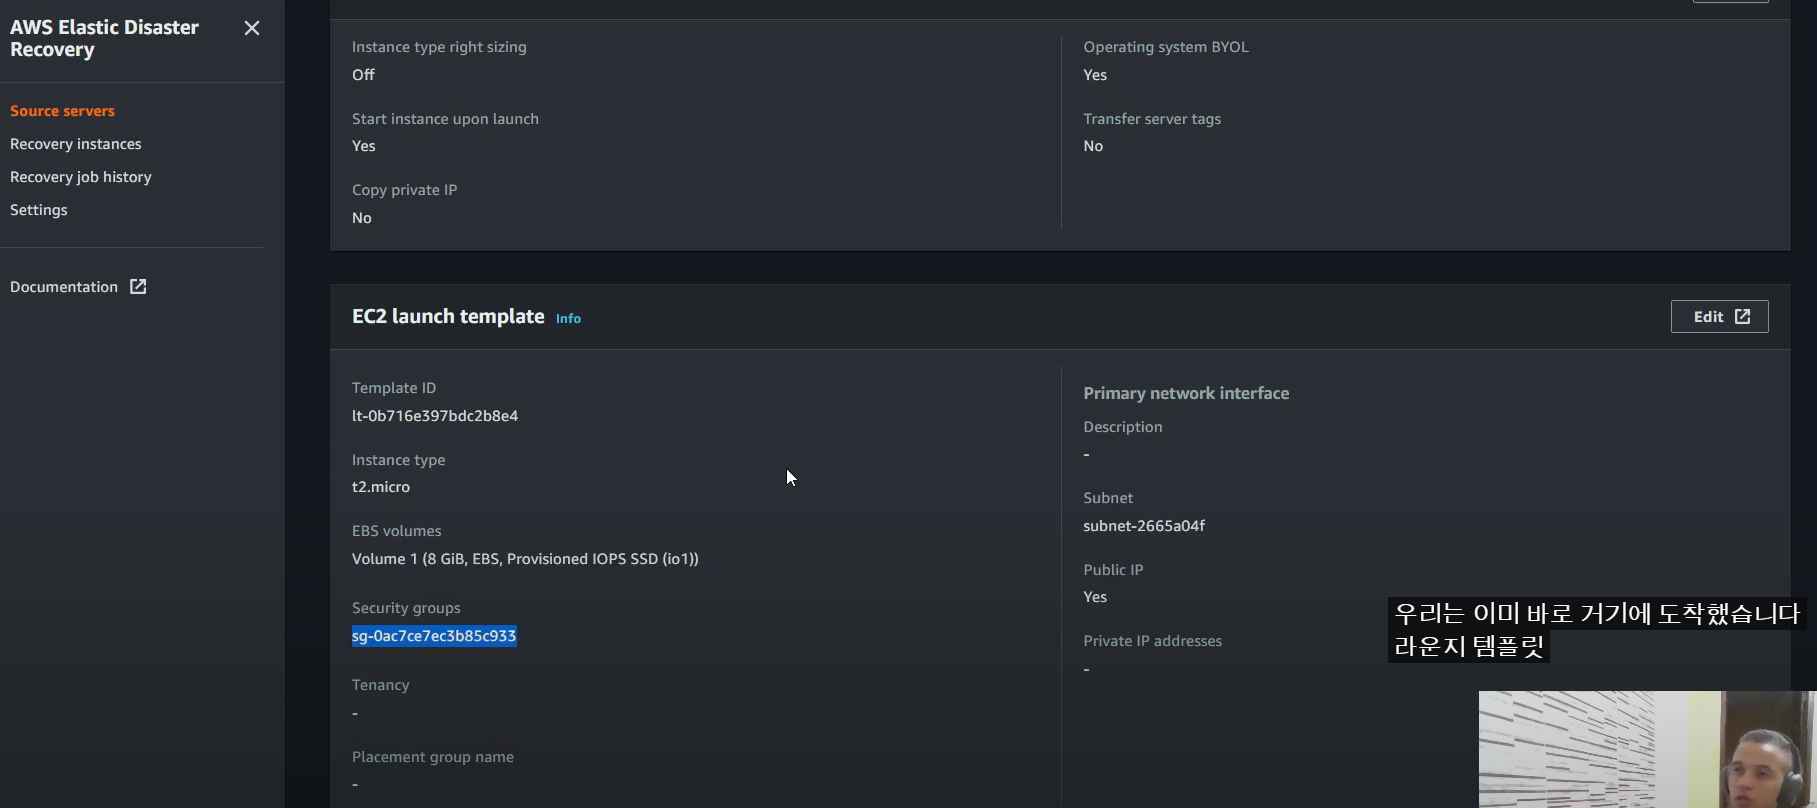1817x808 pixels.
Task: Click the Tenancy label
Action: (381, 685)
